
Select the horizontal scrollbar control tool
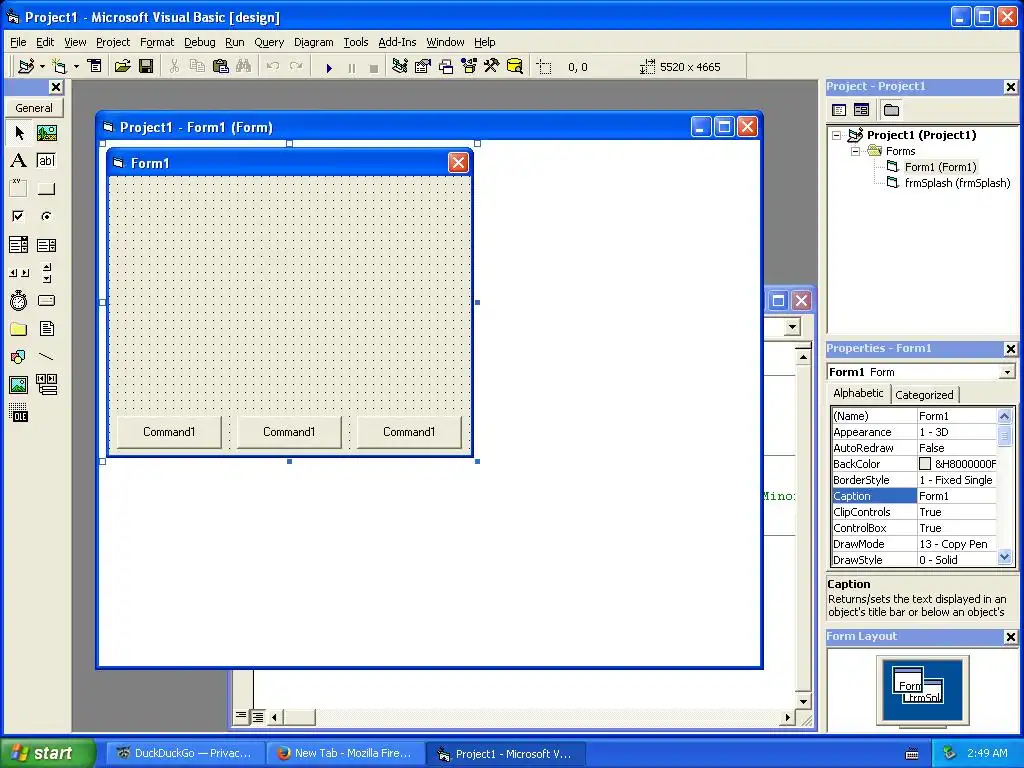click(19, 273)
